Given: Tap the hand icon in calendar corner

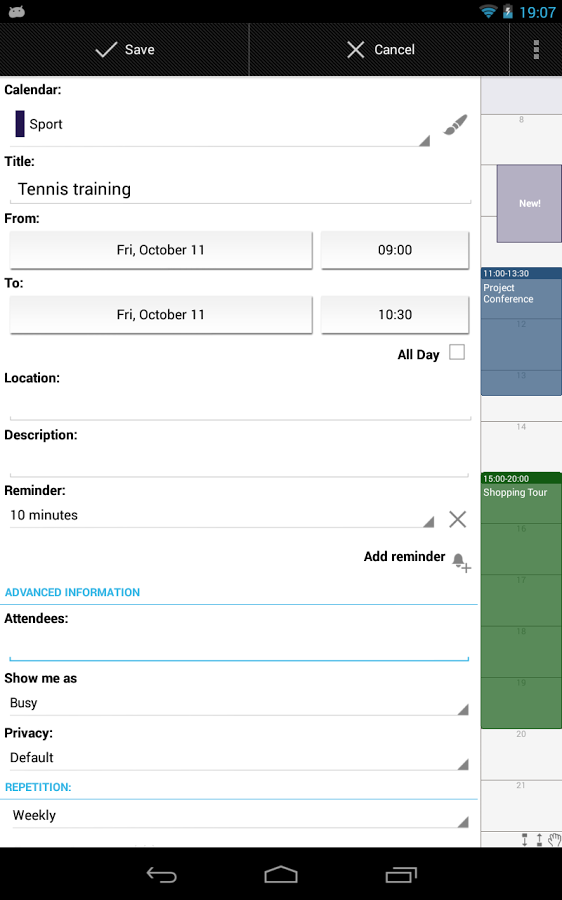Looking at the screenshot, I should coord(554,840).
